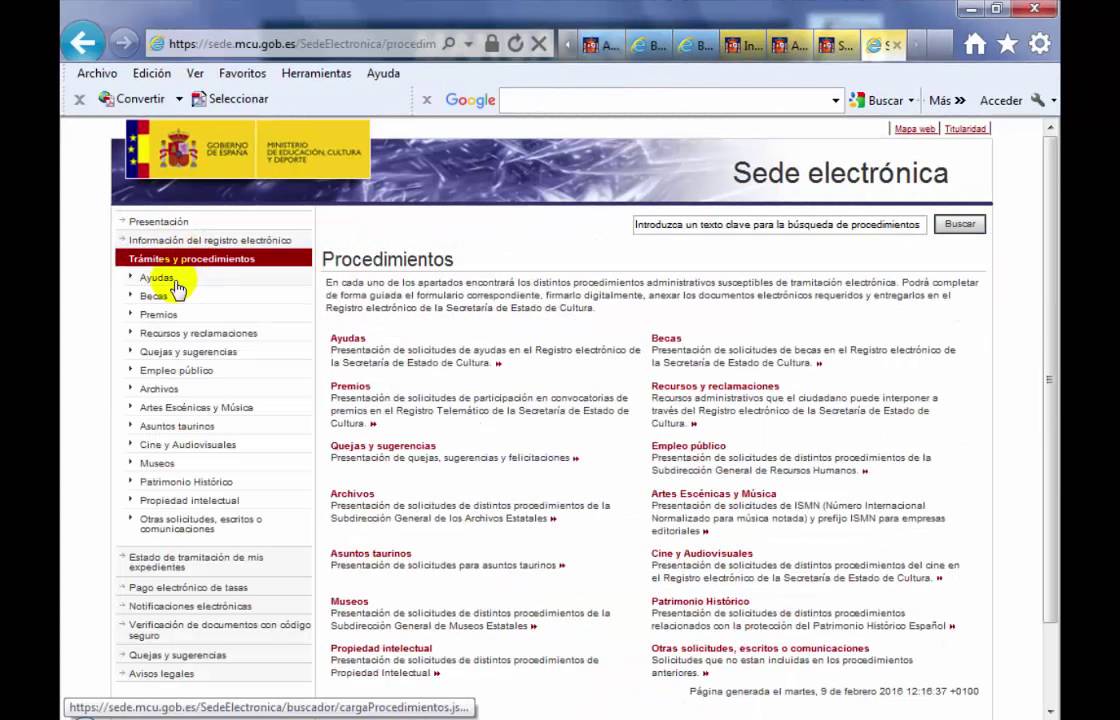1120x720 pixels.
Task: Click inside the Google toolbar search field
Action: coord(664,101)
